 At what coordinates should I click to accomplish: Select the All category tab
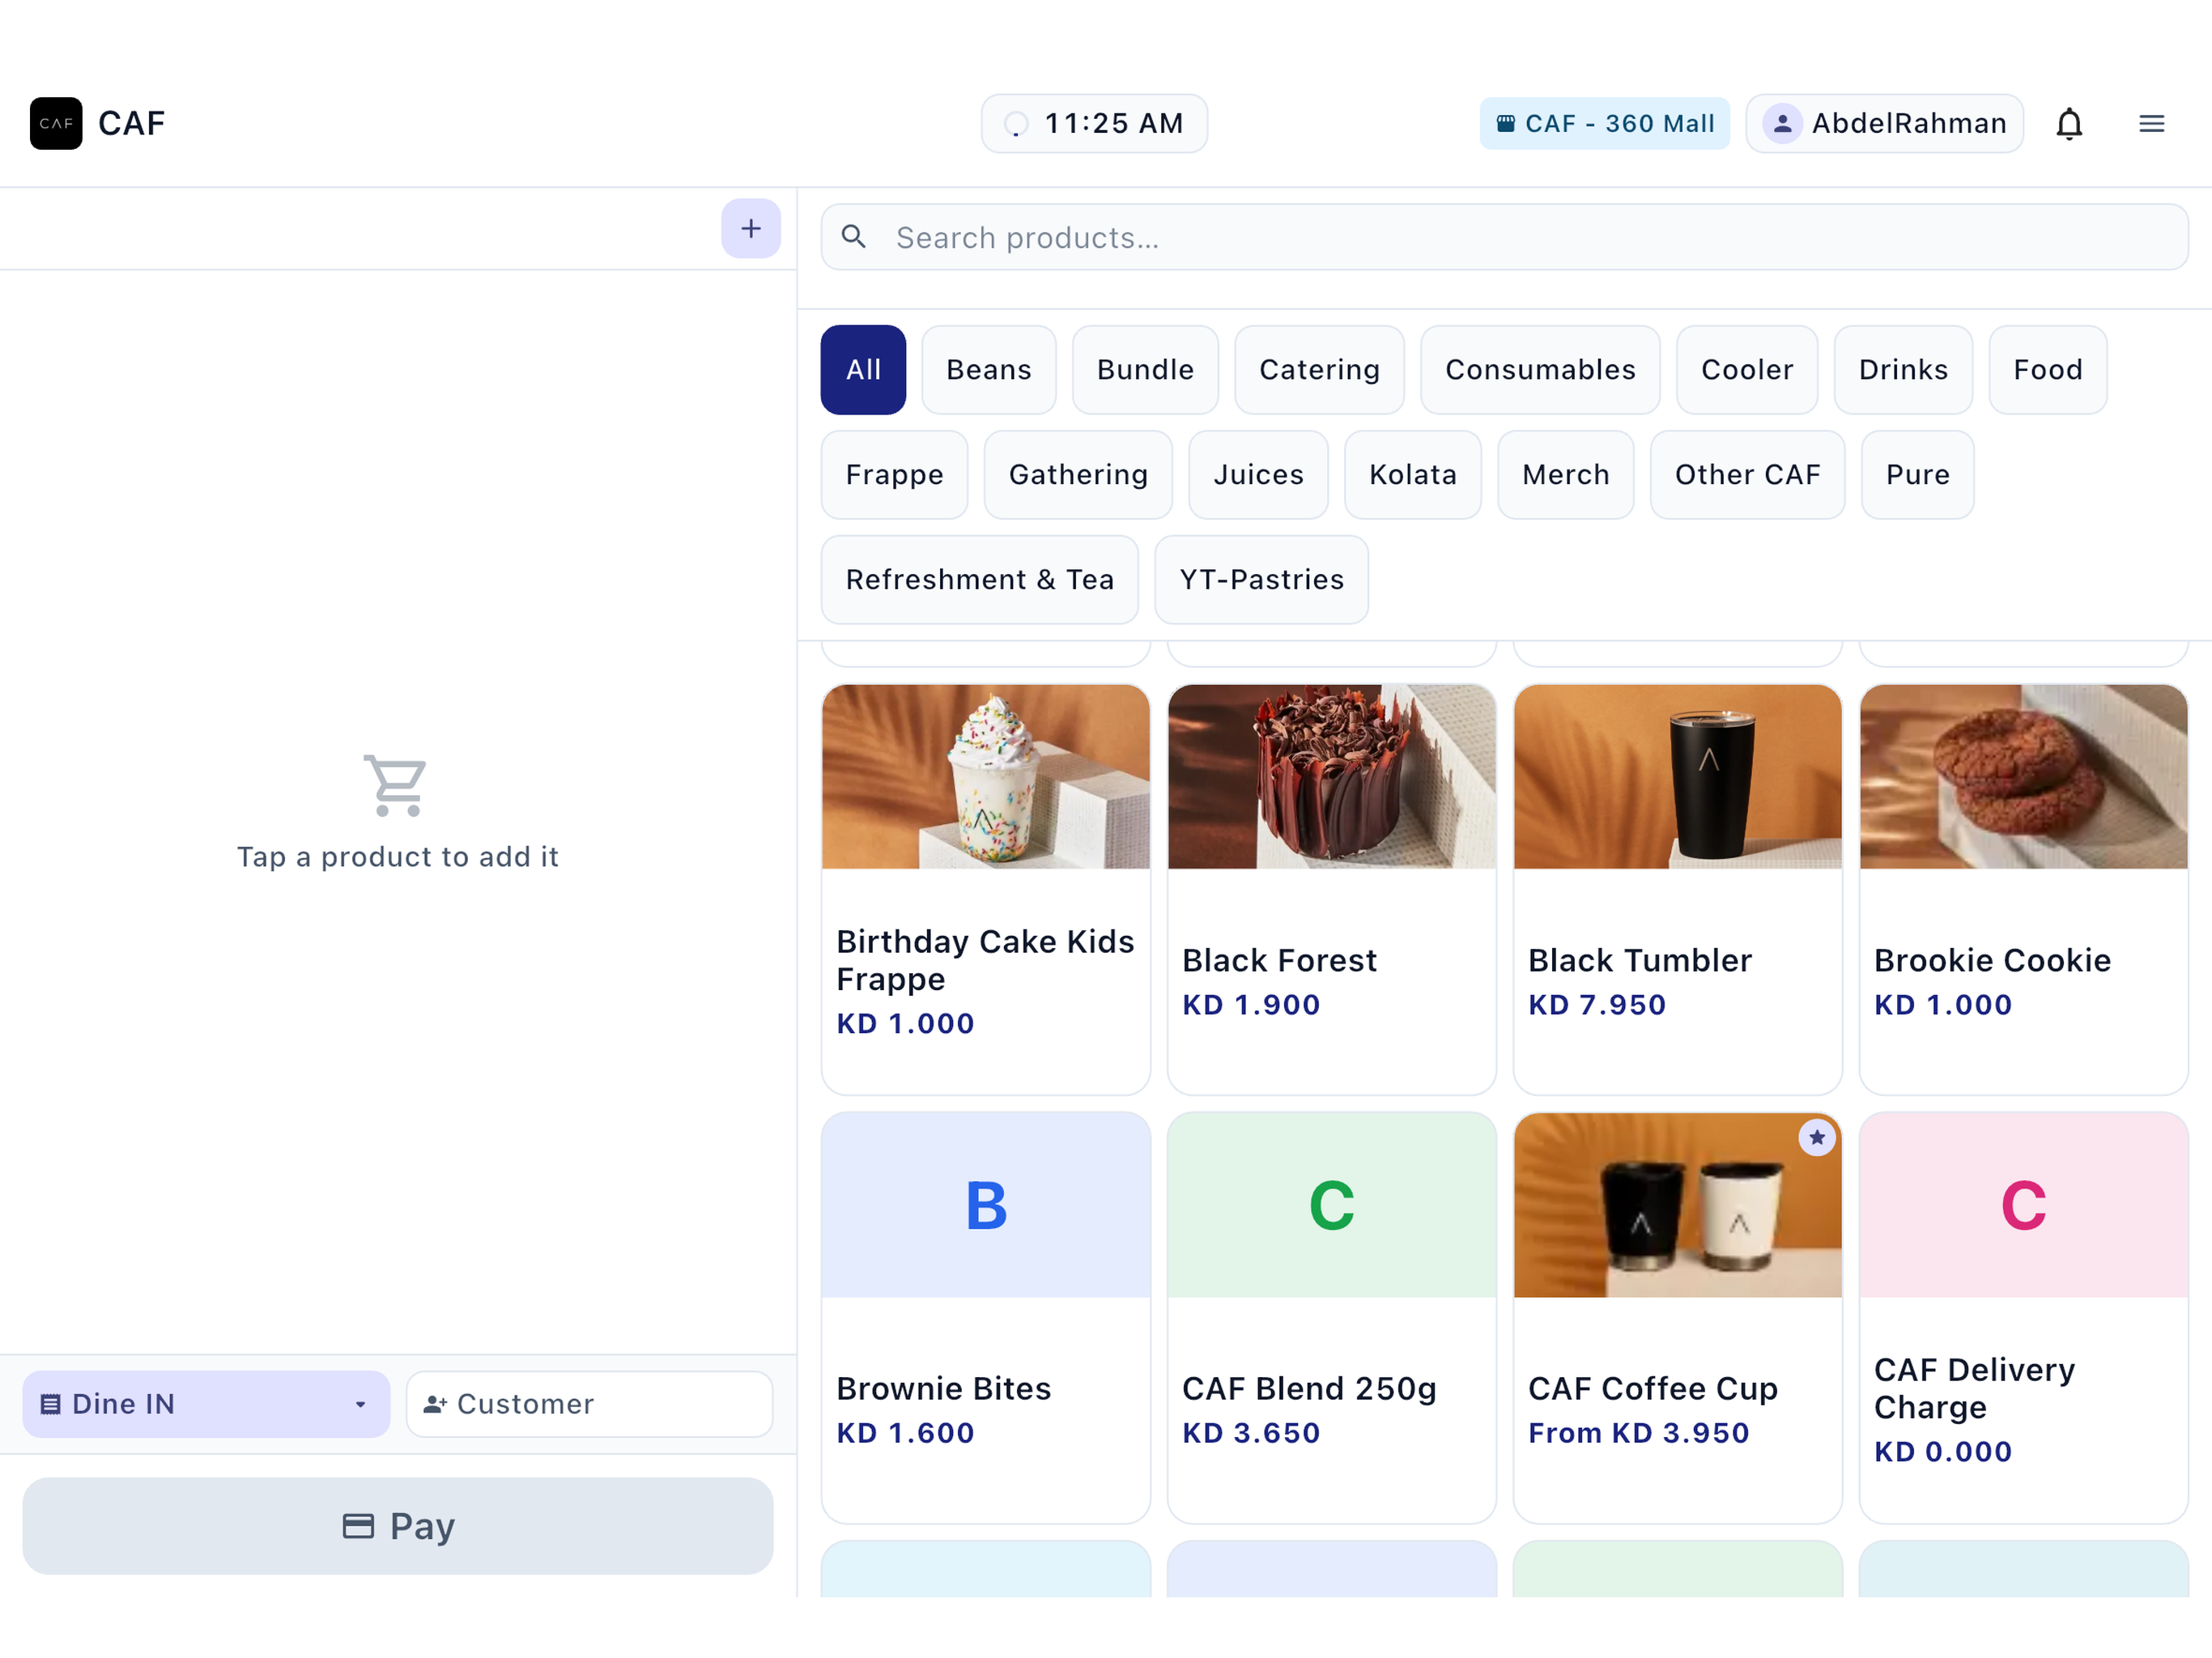click(863, 370)
